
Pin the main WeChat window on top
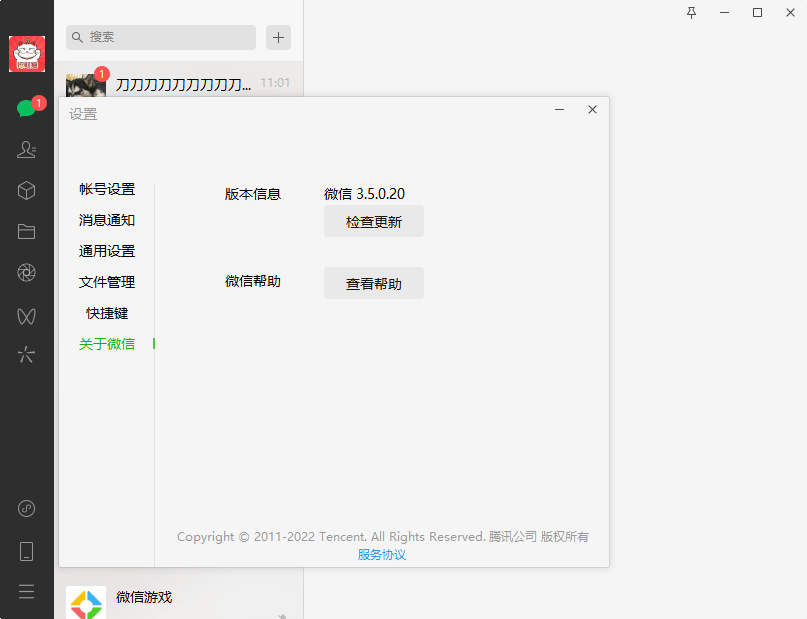(691, 13)
